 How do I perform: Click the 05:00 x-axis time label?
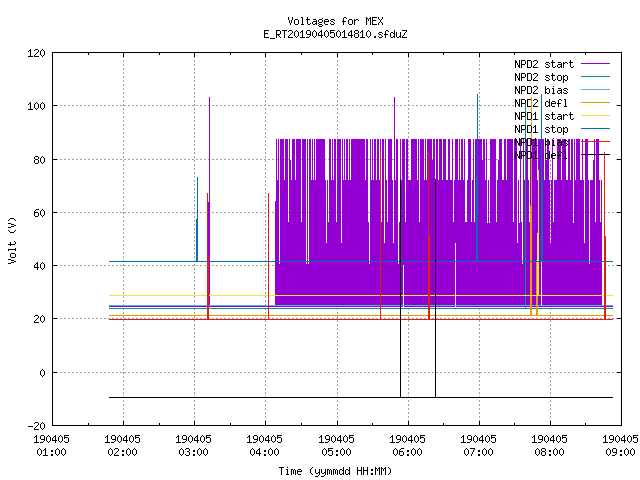pyautogui.click(x=336, y=452)
